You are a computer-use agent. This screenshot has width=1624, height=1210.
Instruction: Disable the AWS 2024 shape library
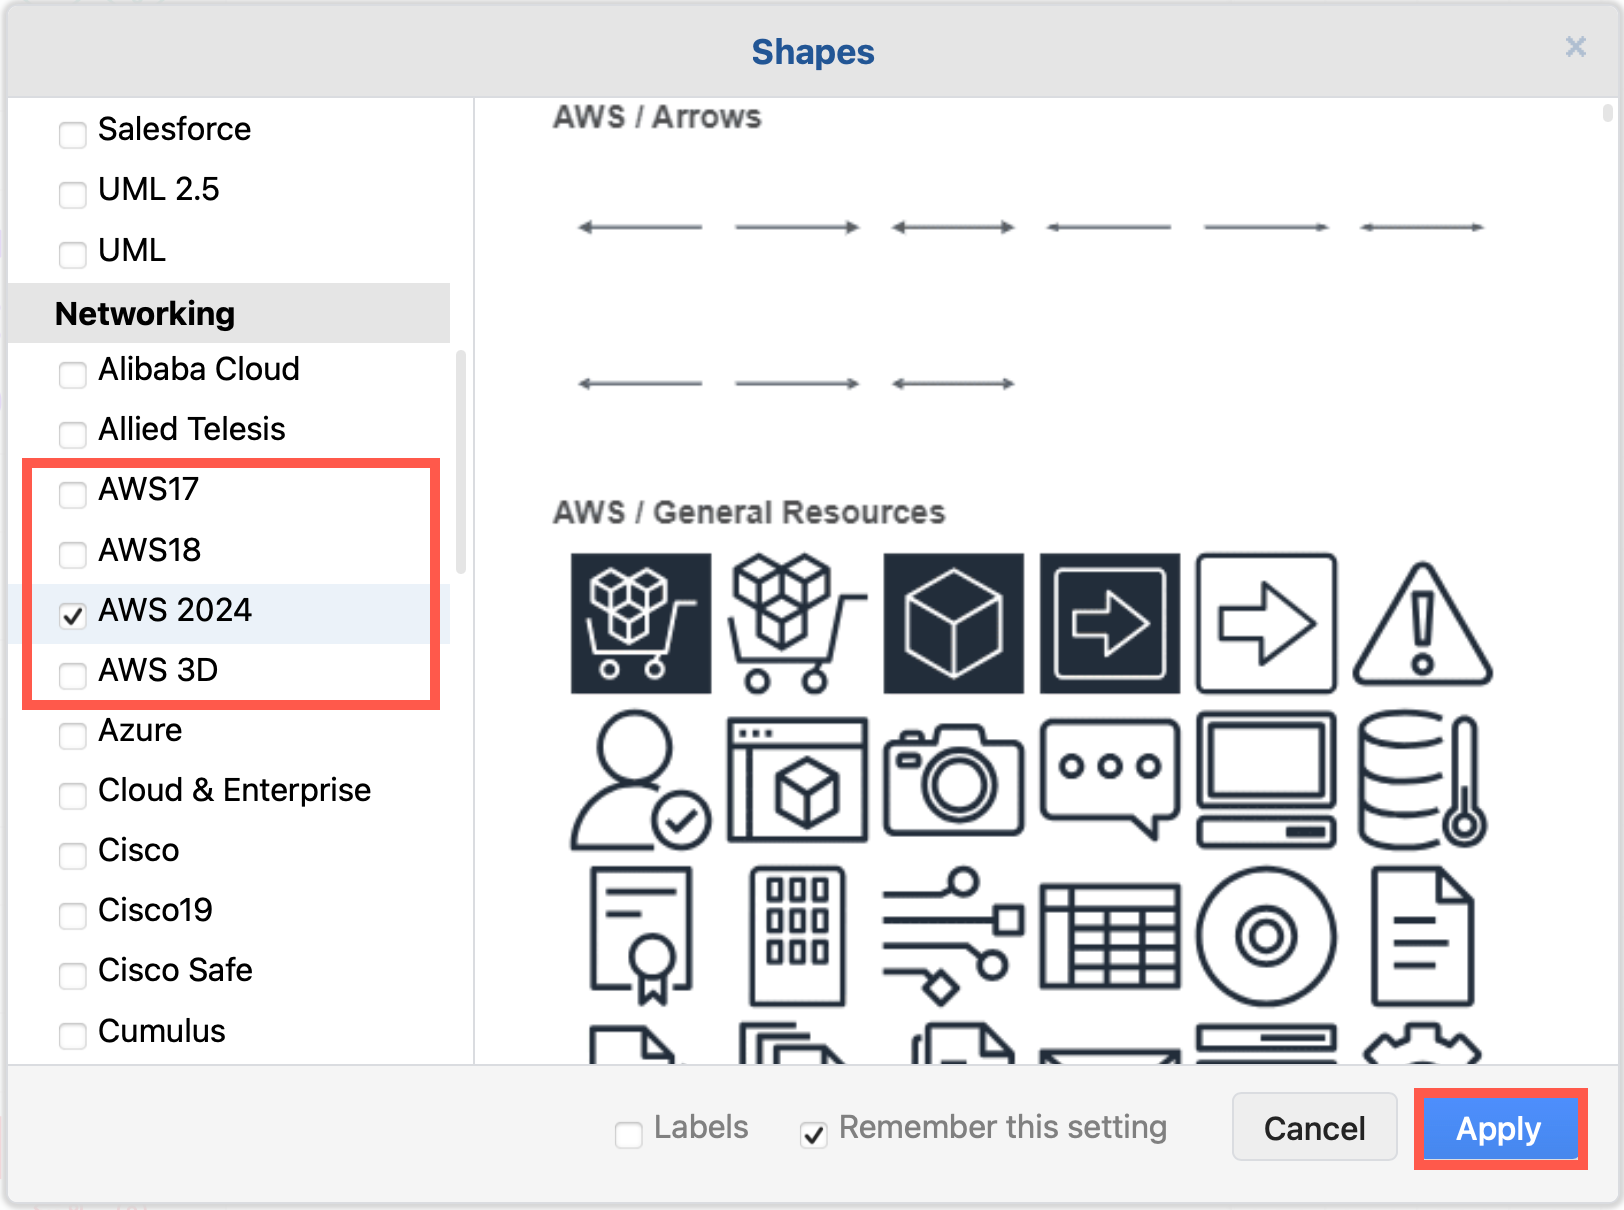[72, 616]
